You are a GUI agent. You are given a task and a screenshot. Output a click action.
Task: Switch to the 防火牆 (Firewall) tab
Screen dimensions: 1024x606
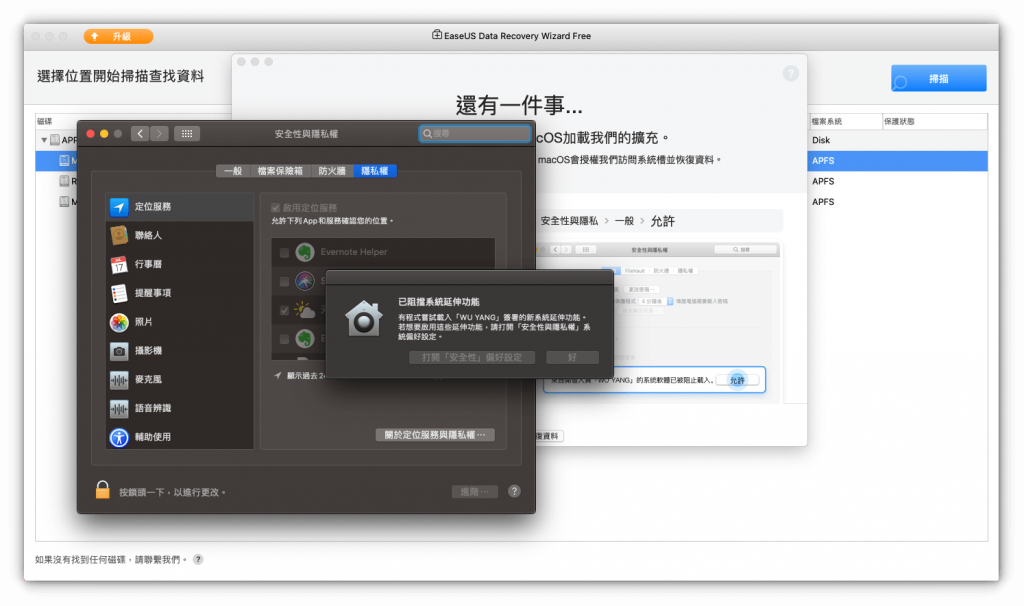[x=332, y=171]
